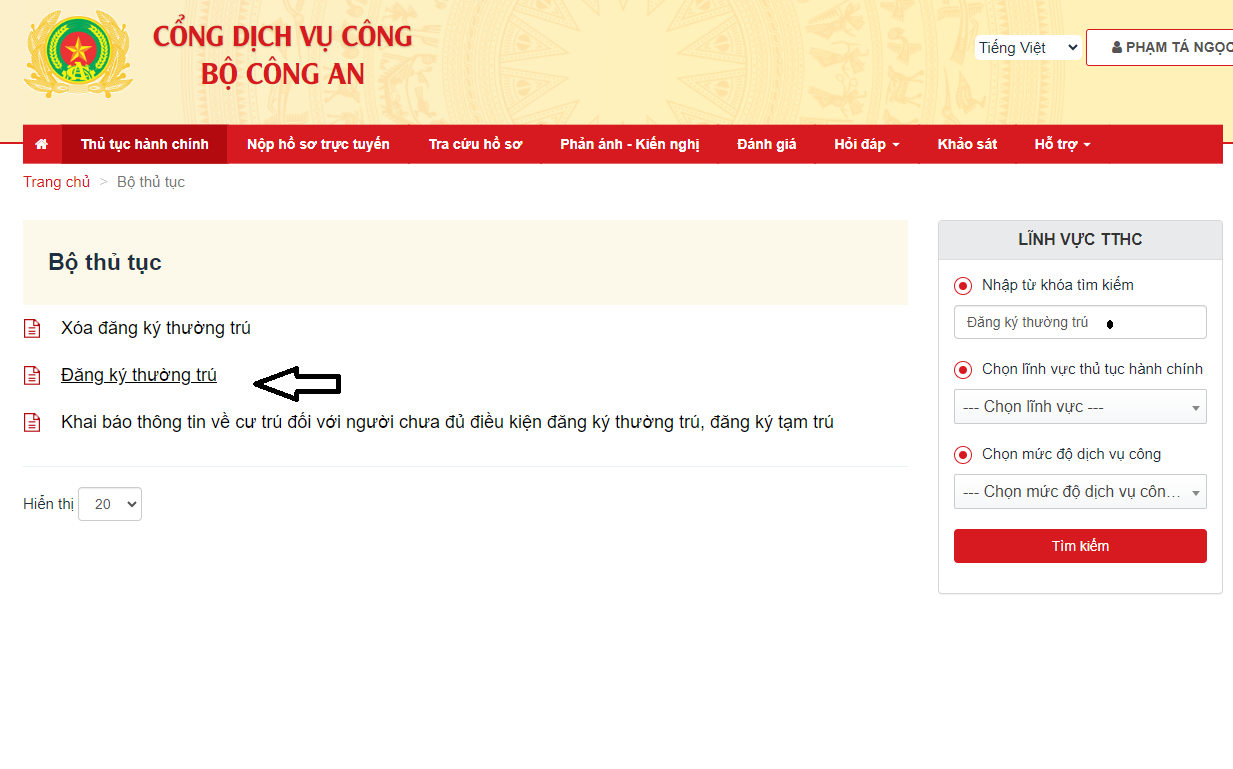Open the Tiếng Việt language selector
Screen dimensions: 1233x769
tap(1028, 47)
